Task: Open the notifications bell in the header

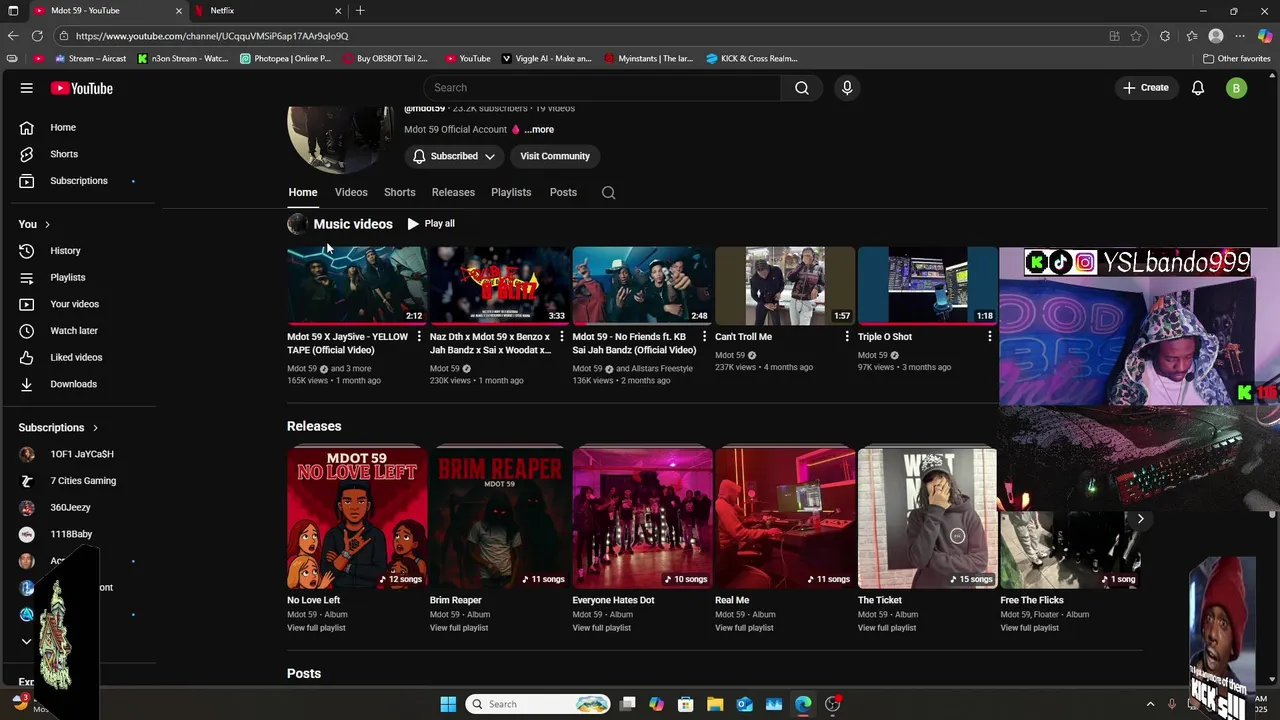Action: (x=1198, y=88)
